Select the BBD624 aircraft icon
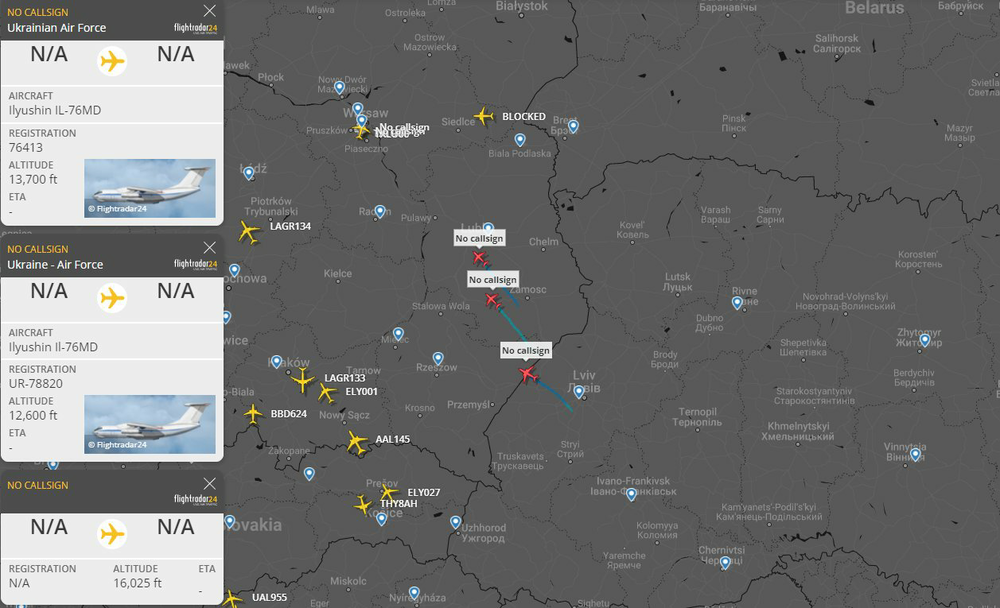Viewport: 1000px width, 608px height. point(254,413)
